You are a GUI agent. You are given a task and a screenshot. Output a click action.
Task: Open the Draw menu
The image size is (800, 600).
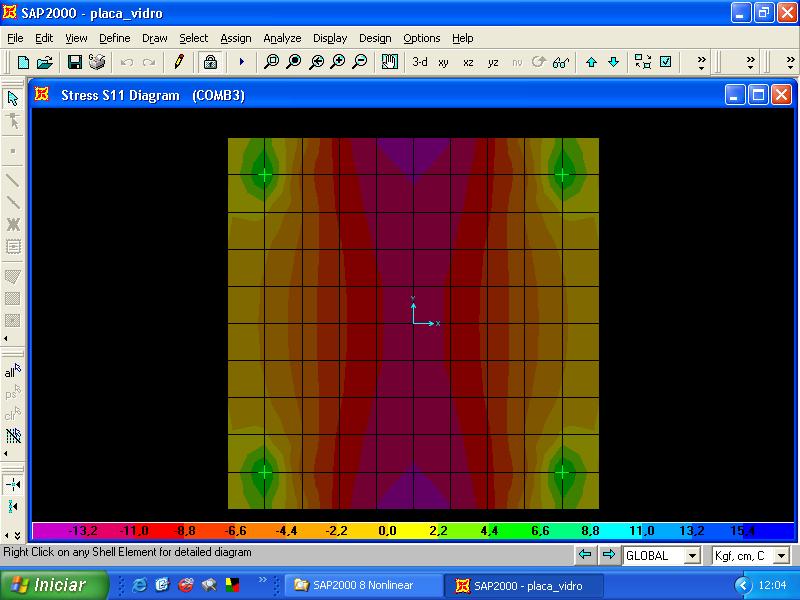(x=155, y=38)
